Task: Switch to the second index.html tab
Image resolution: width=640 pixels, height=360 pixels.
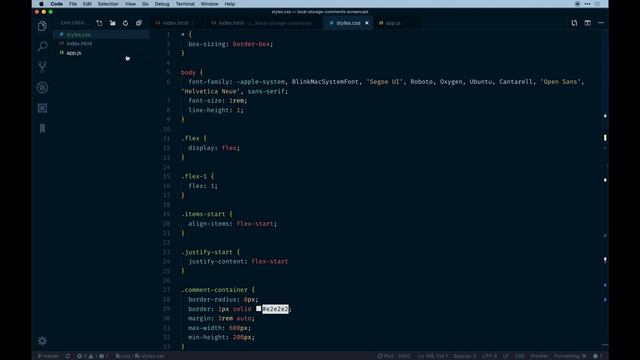Action: click(x=265, y=23)
